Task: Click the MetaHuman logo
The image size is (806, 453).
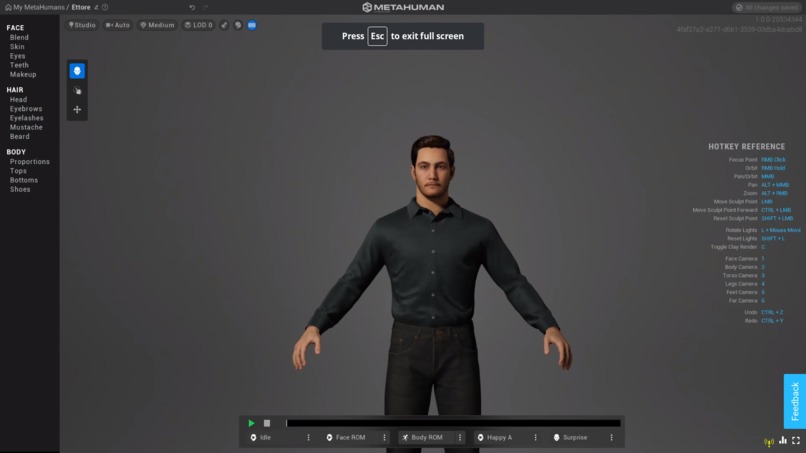Action: (x=403, y=7)
